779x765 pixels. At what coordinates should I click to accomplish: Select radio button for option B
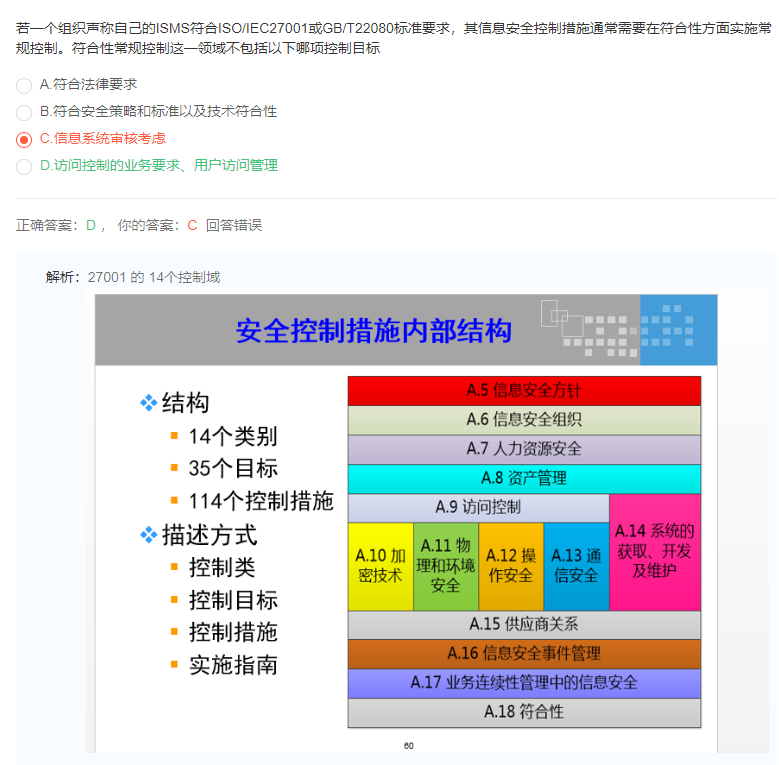click(x=24, y=112)
